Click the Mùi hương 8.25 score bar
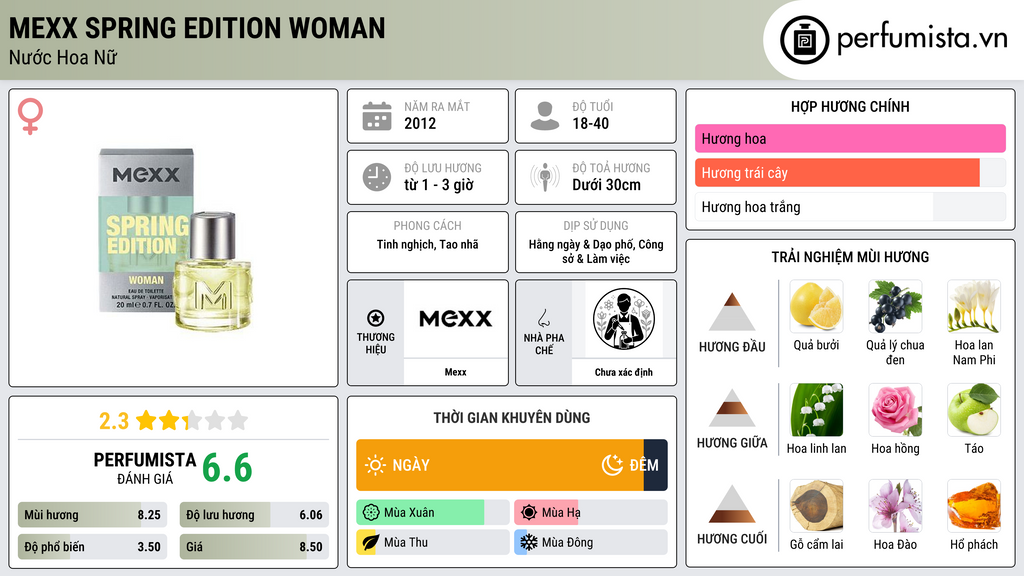This screenshot has height=576, width=1024. tap(92, 515)
